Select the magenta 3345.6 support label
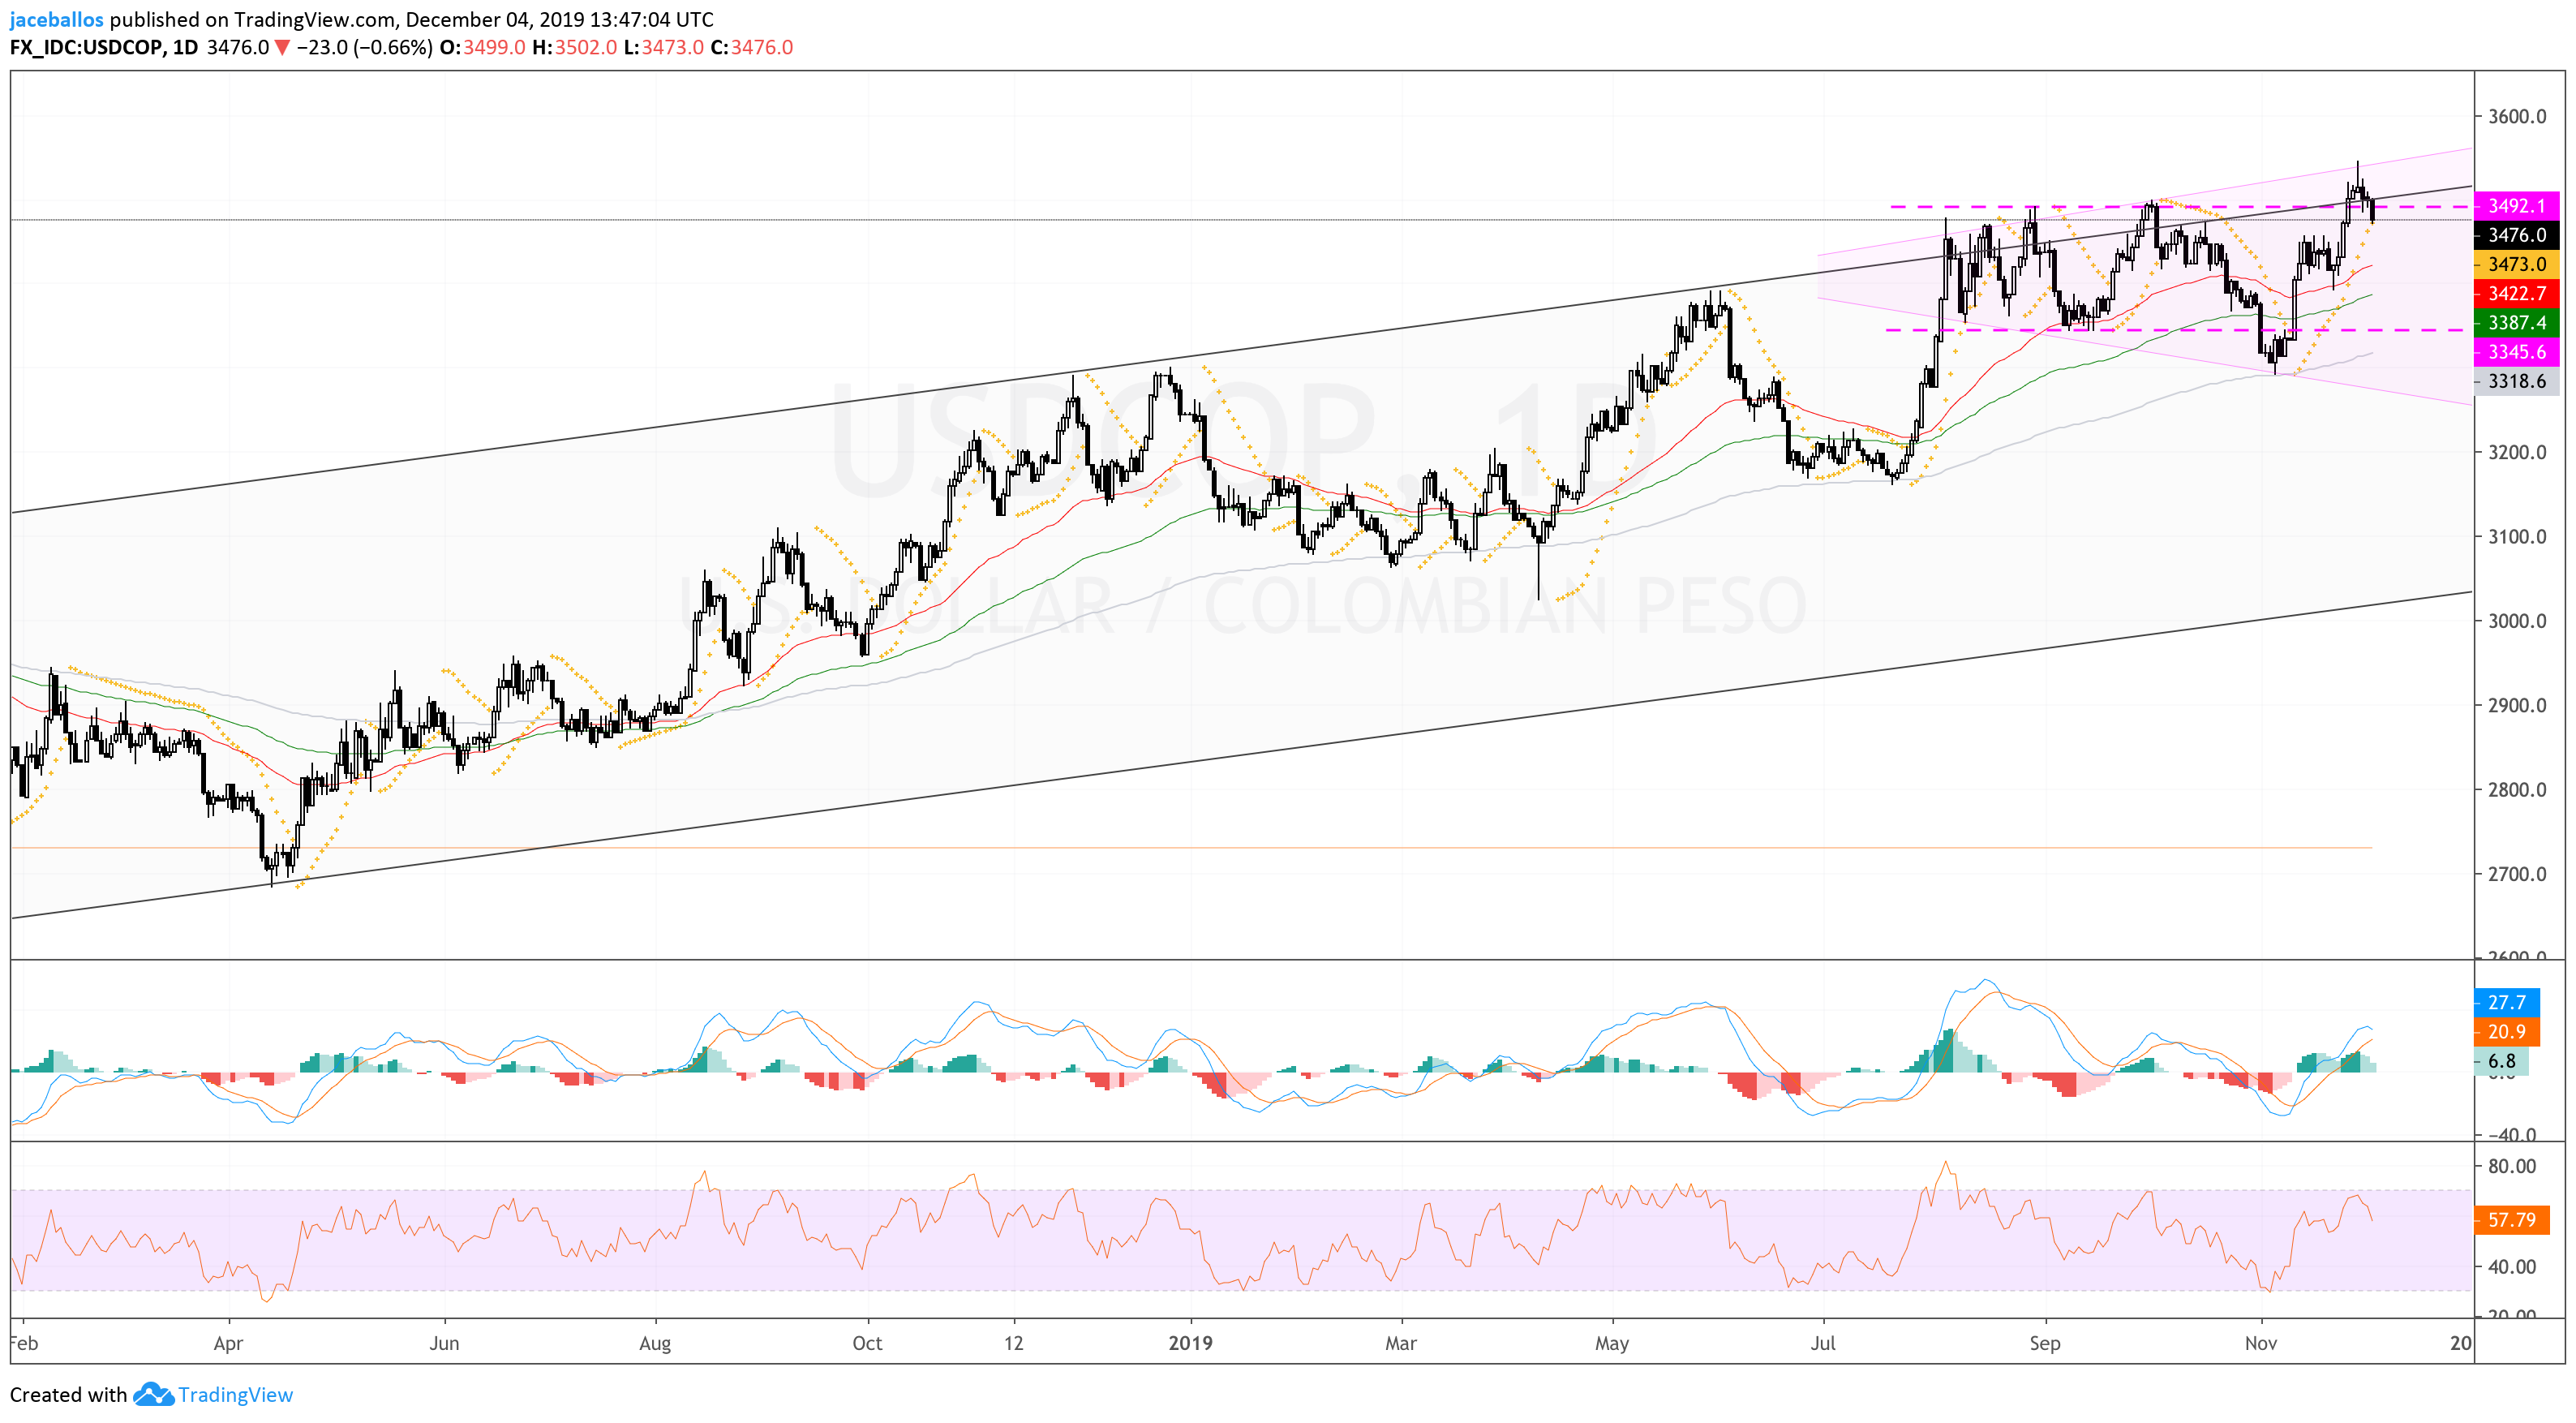The image size is (2576, 1423). (x=2516, y=351)
